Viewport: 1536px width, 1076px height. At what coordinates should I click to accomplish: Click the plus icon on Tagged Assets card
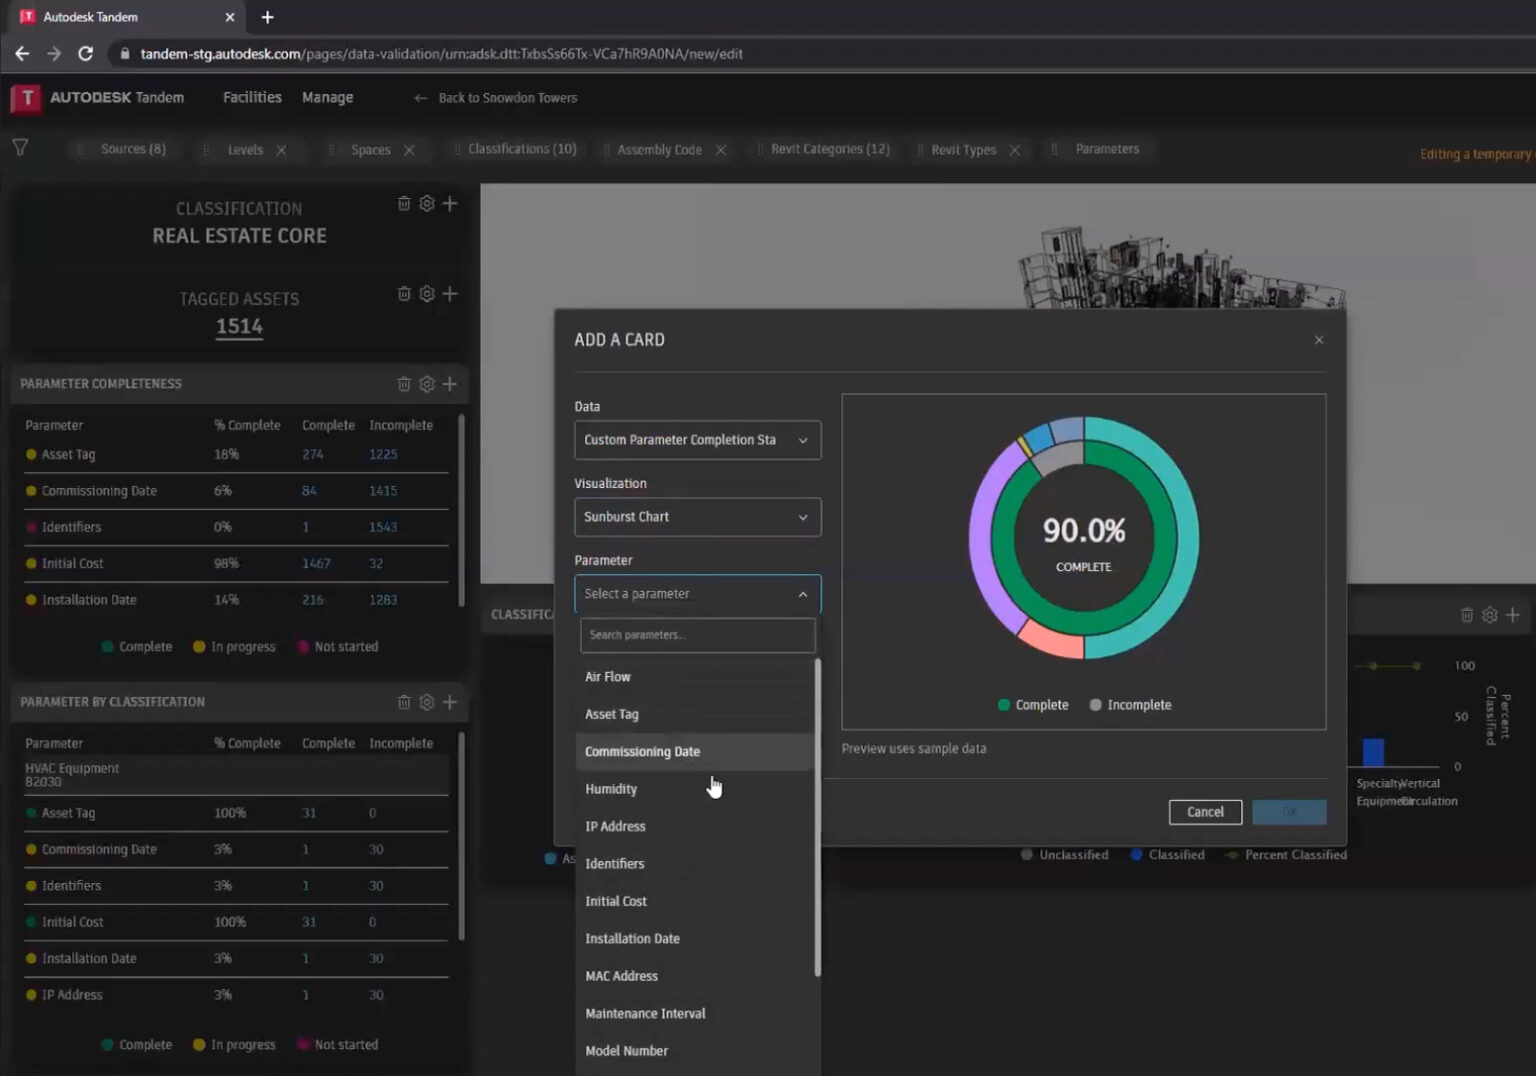450,294
